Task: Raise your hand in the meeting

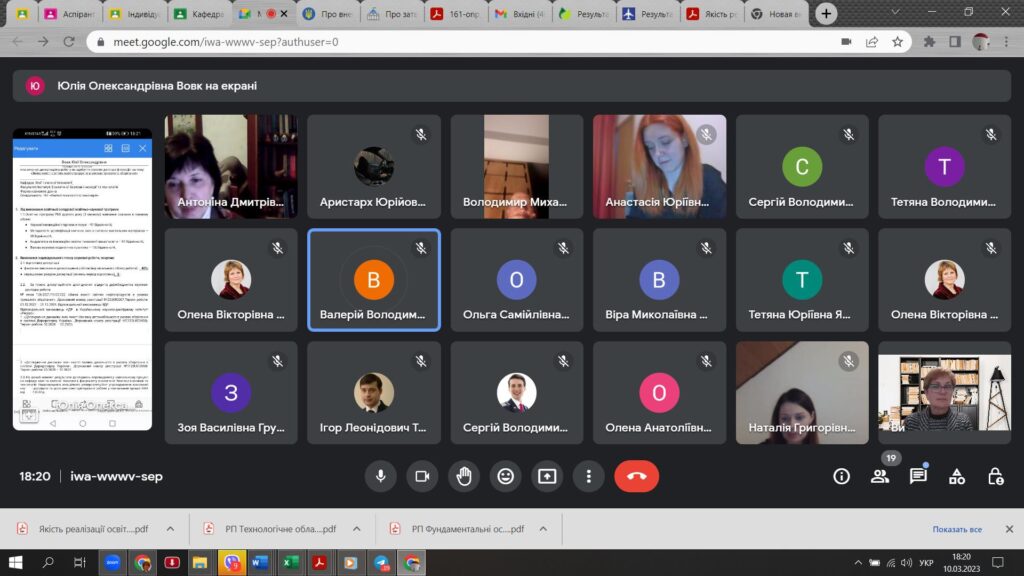Action: tap(464, 476)
